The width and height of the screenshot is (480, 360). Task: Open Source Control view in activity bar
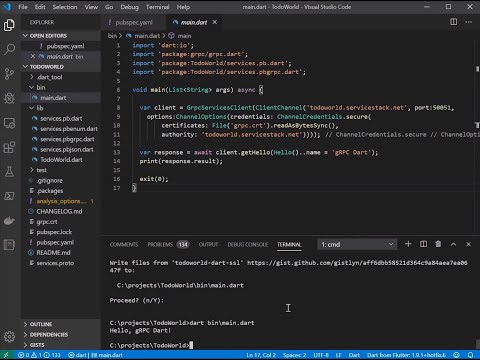[9, 74]
